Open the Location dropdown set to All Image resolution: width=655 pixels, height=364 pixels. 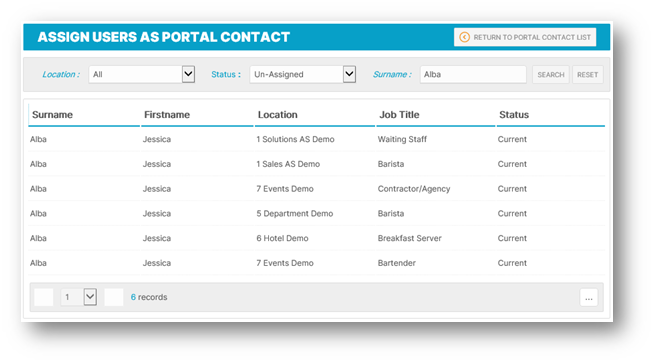(142, 74)
